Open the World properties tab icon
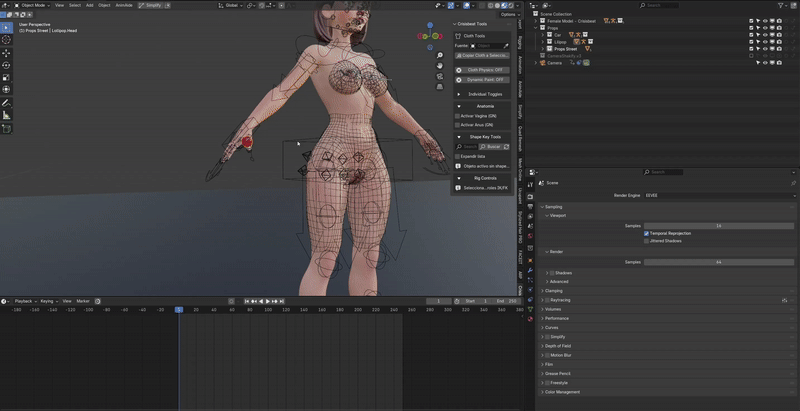The width and height of the screenshot is (800, 411). point(530,236)
